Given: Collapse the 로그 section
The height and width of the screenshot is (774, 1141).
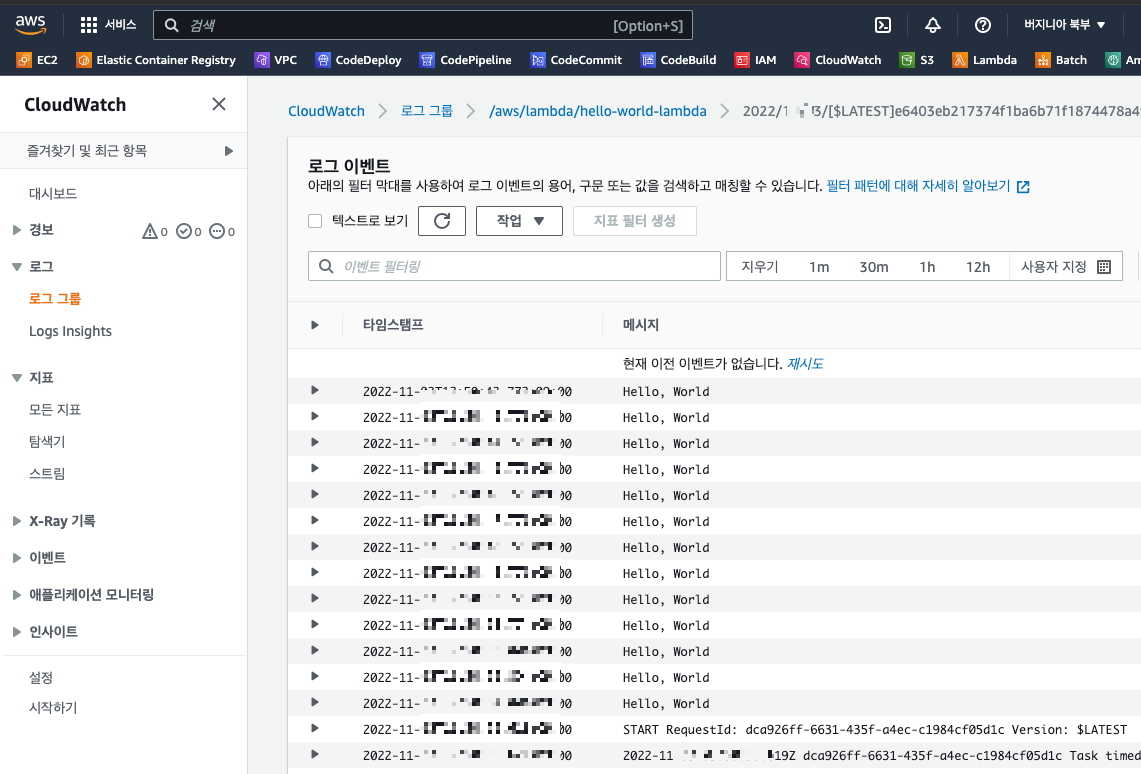Looking at the screenshot, I should click(x=17, y=267).
